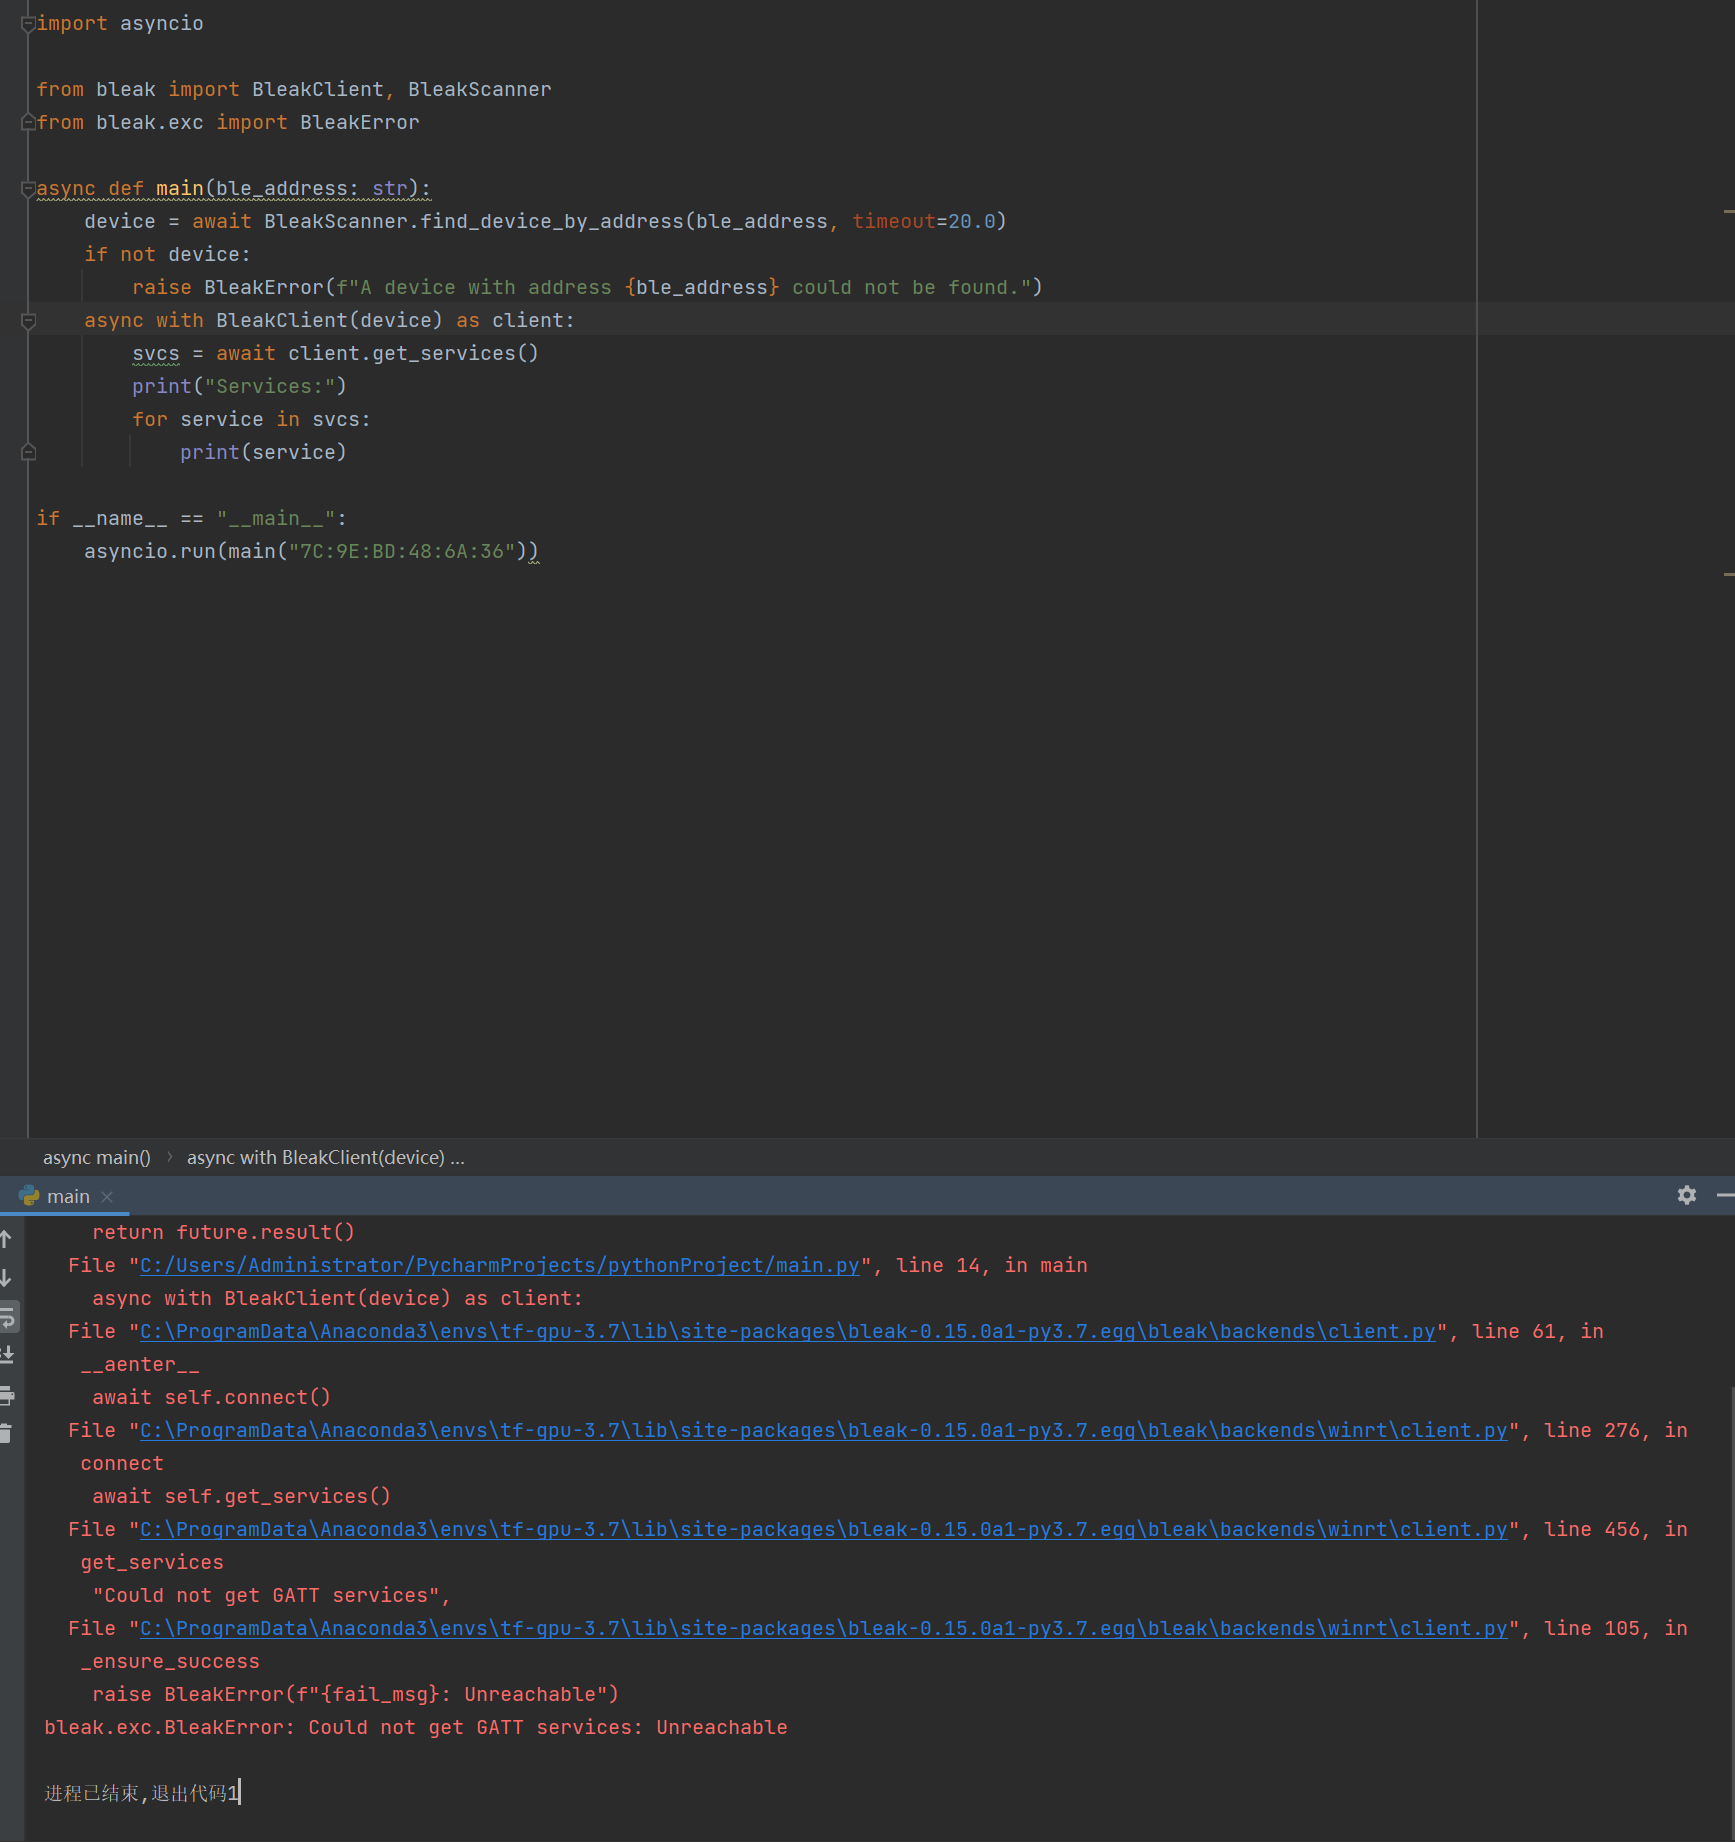Click the MAC address string 7C:9E:BD:48:6A:36
The height and width of the screenshot is (1842, 1735).
coord(401,551)
